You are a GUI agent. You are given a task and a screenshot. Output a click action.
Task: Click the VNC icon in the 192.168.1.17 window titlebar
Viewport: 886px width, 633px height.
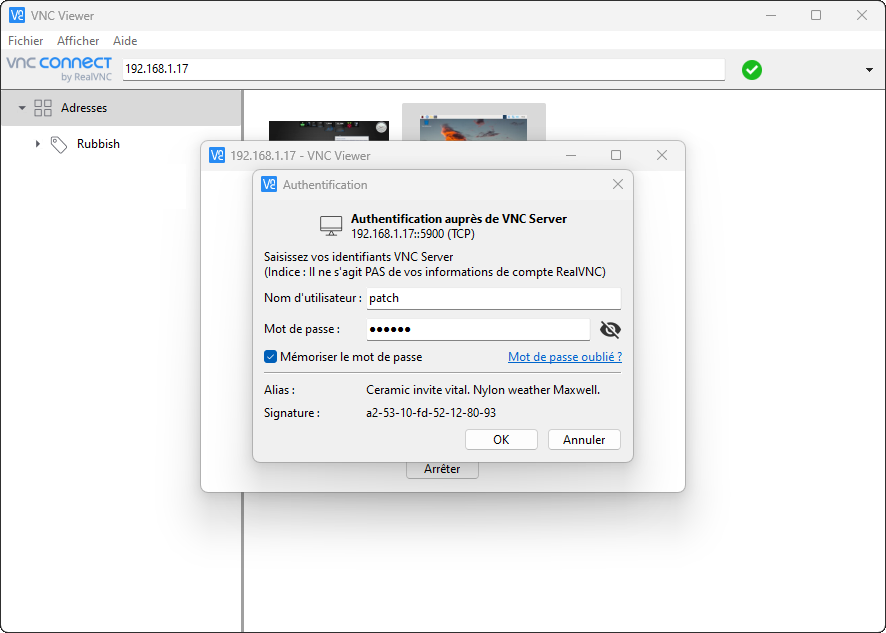(x=216, y=155)
